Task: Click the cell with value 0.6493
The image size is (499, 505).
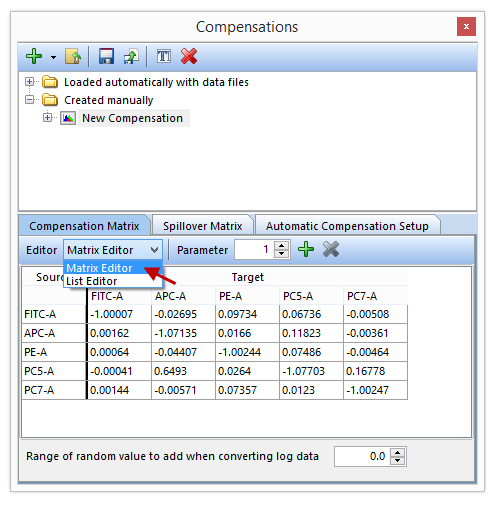Action: pos(183,371)
